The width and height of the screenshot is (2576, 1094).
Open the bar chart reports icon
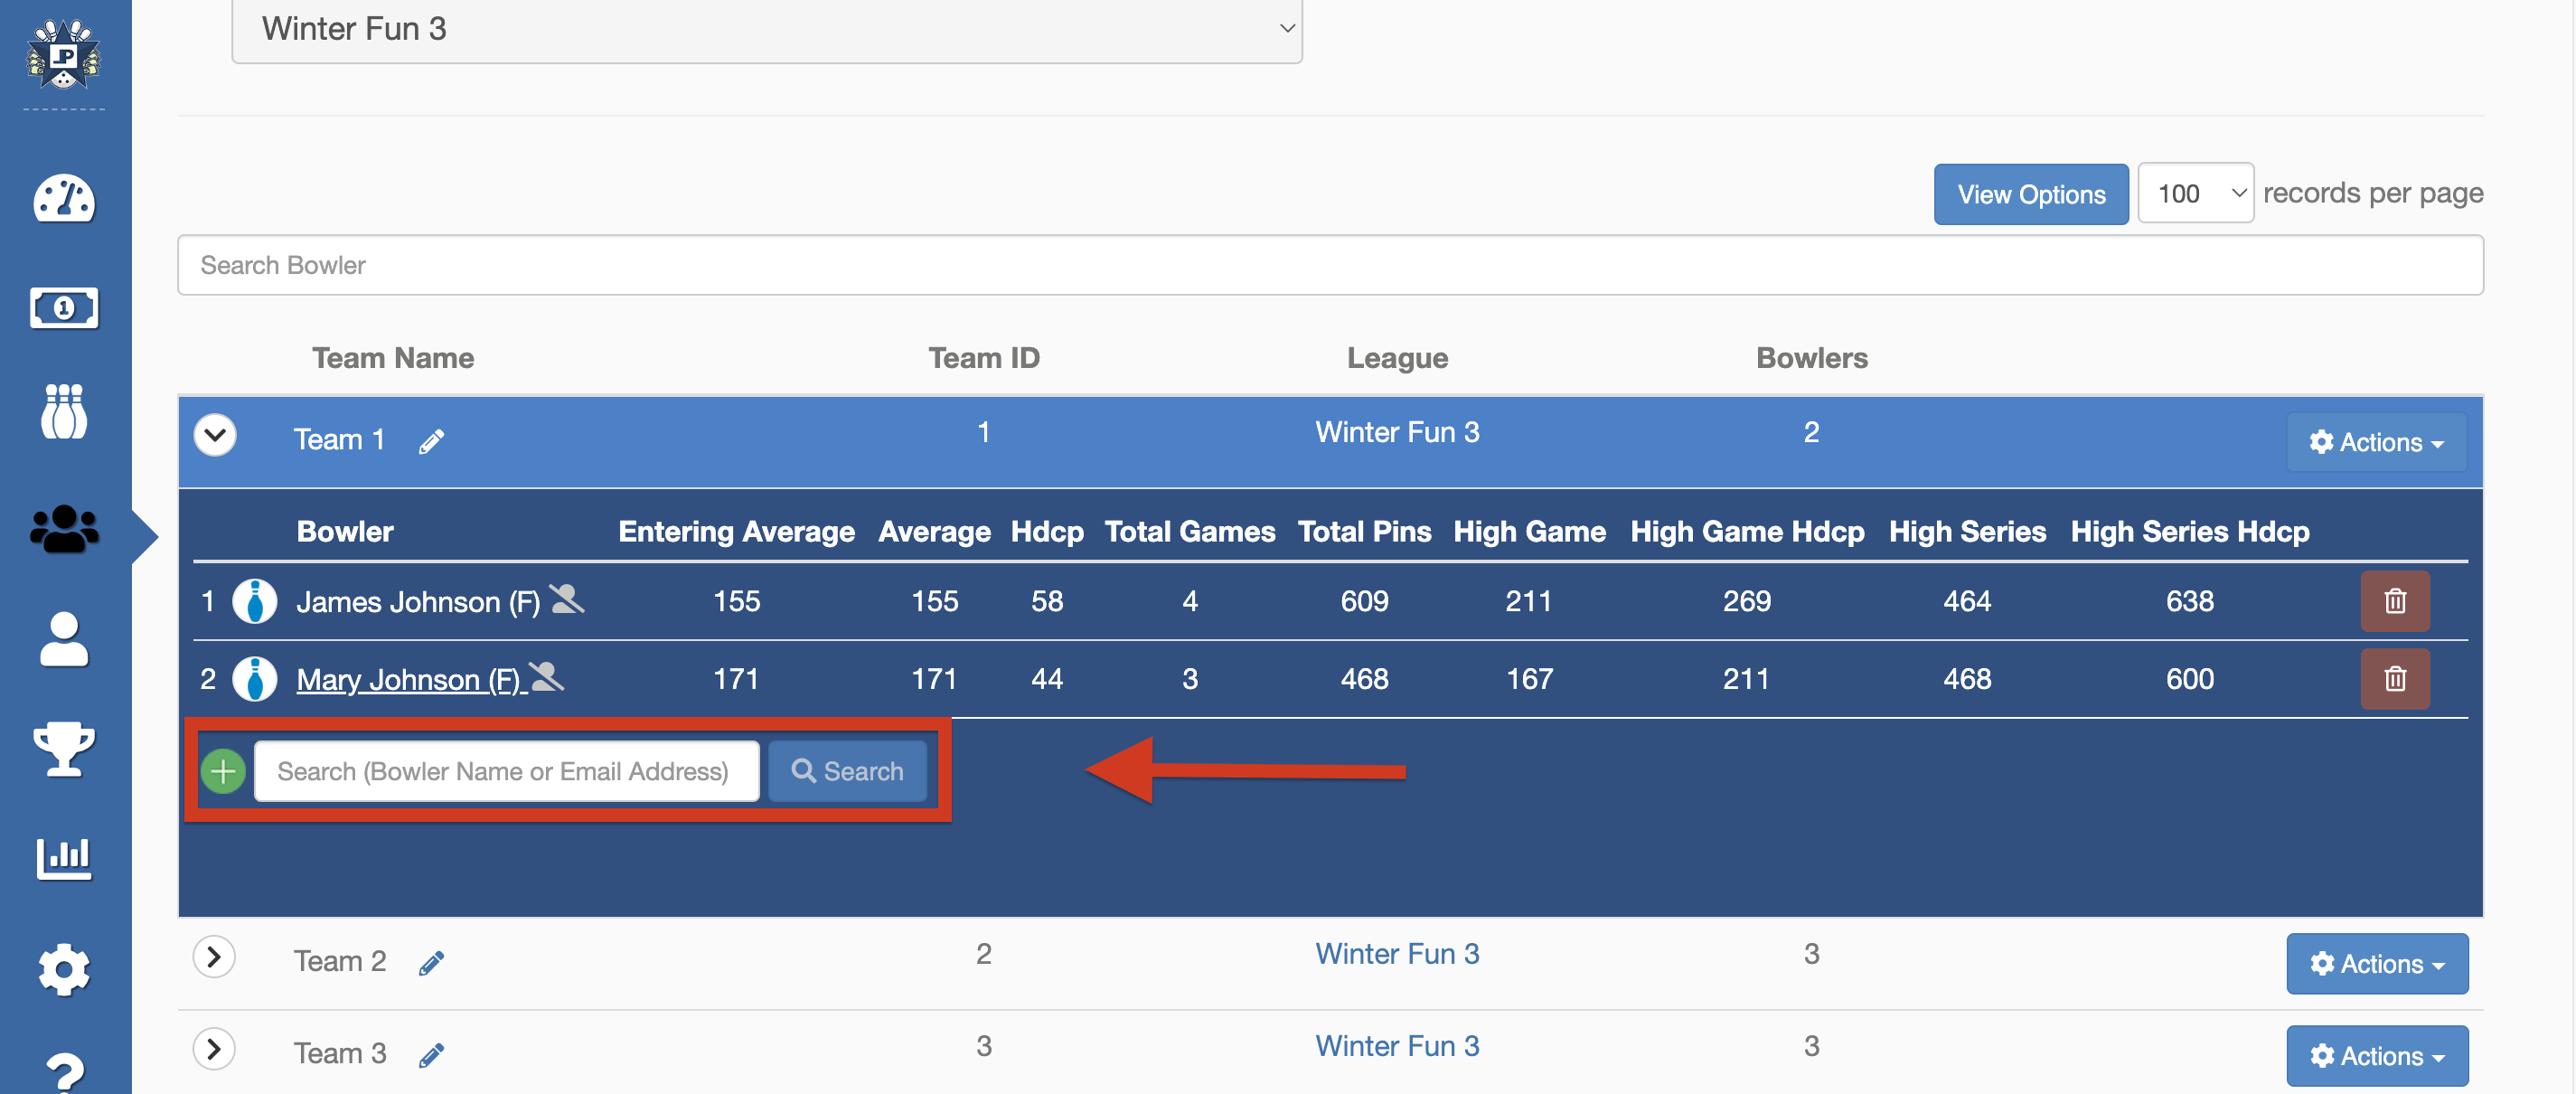click(x=64, y=858)
